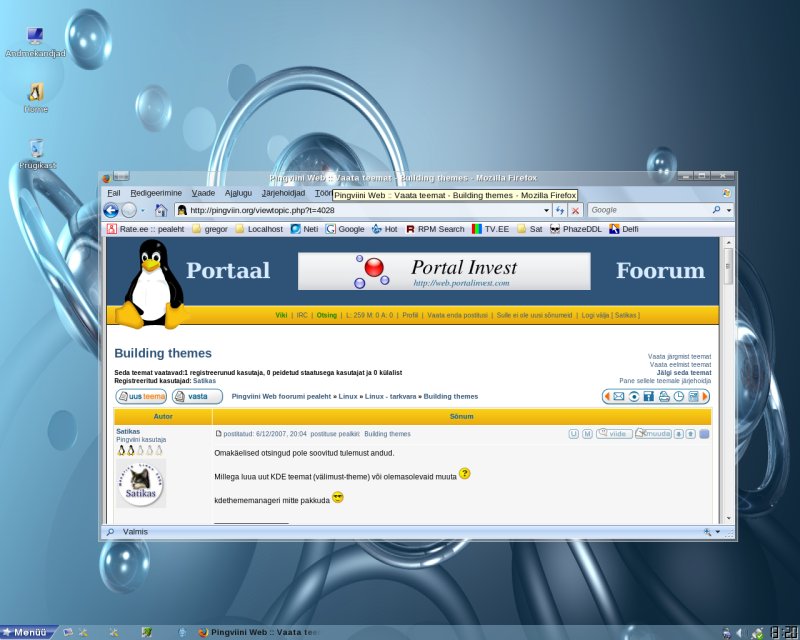Open the Järjehoidjad menu
800x640 pixels.
(283, 193)
